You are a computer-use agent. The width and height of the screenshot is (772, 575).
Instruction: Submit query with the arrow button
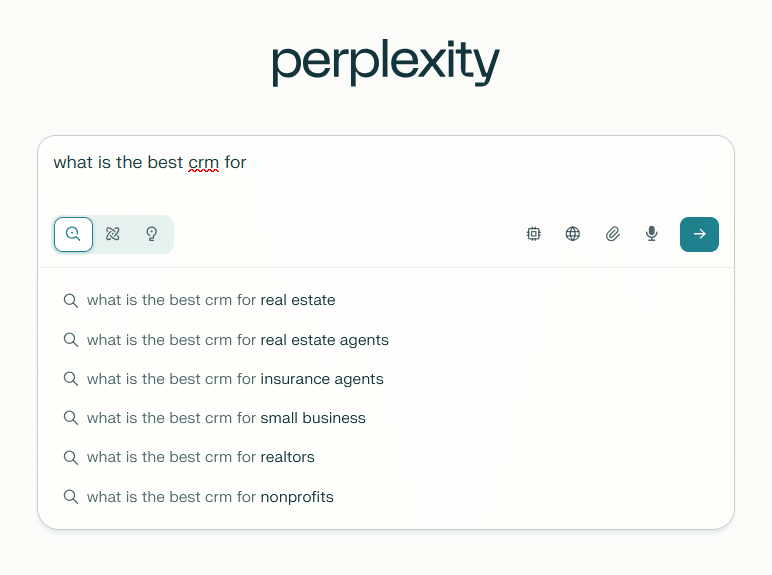click(699, 234)
